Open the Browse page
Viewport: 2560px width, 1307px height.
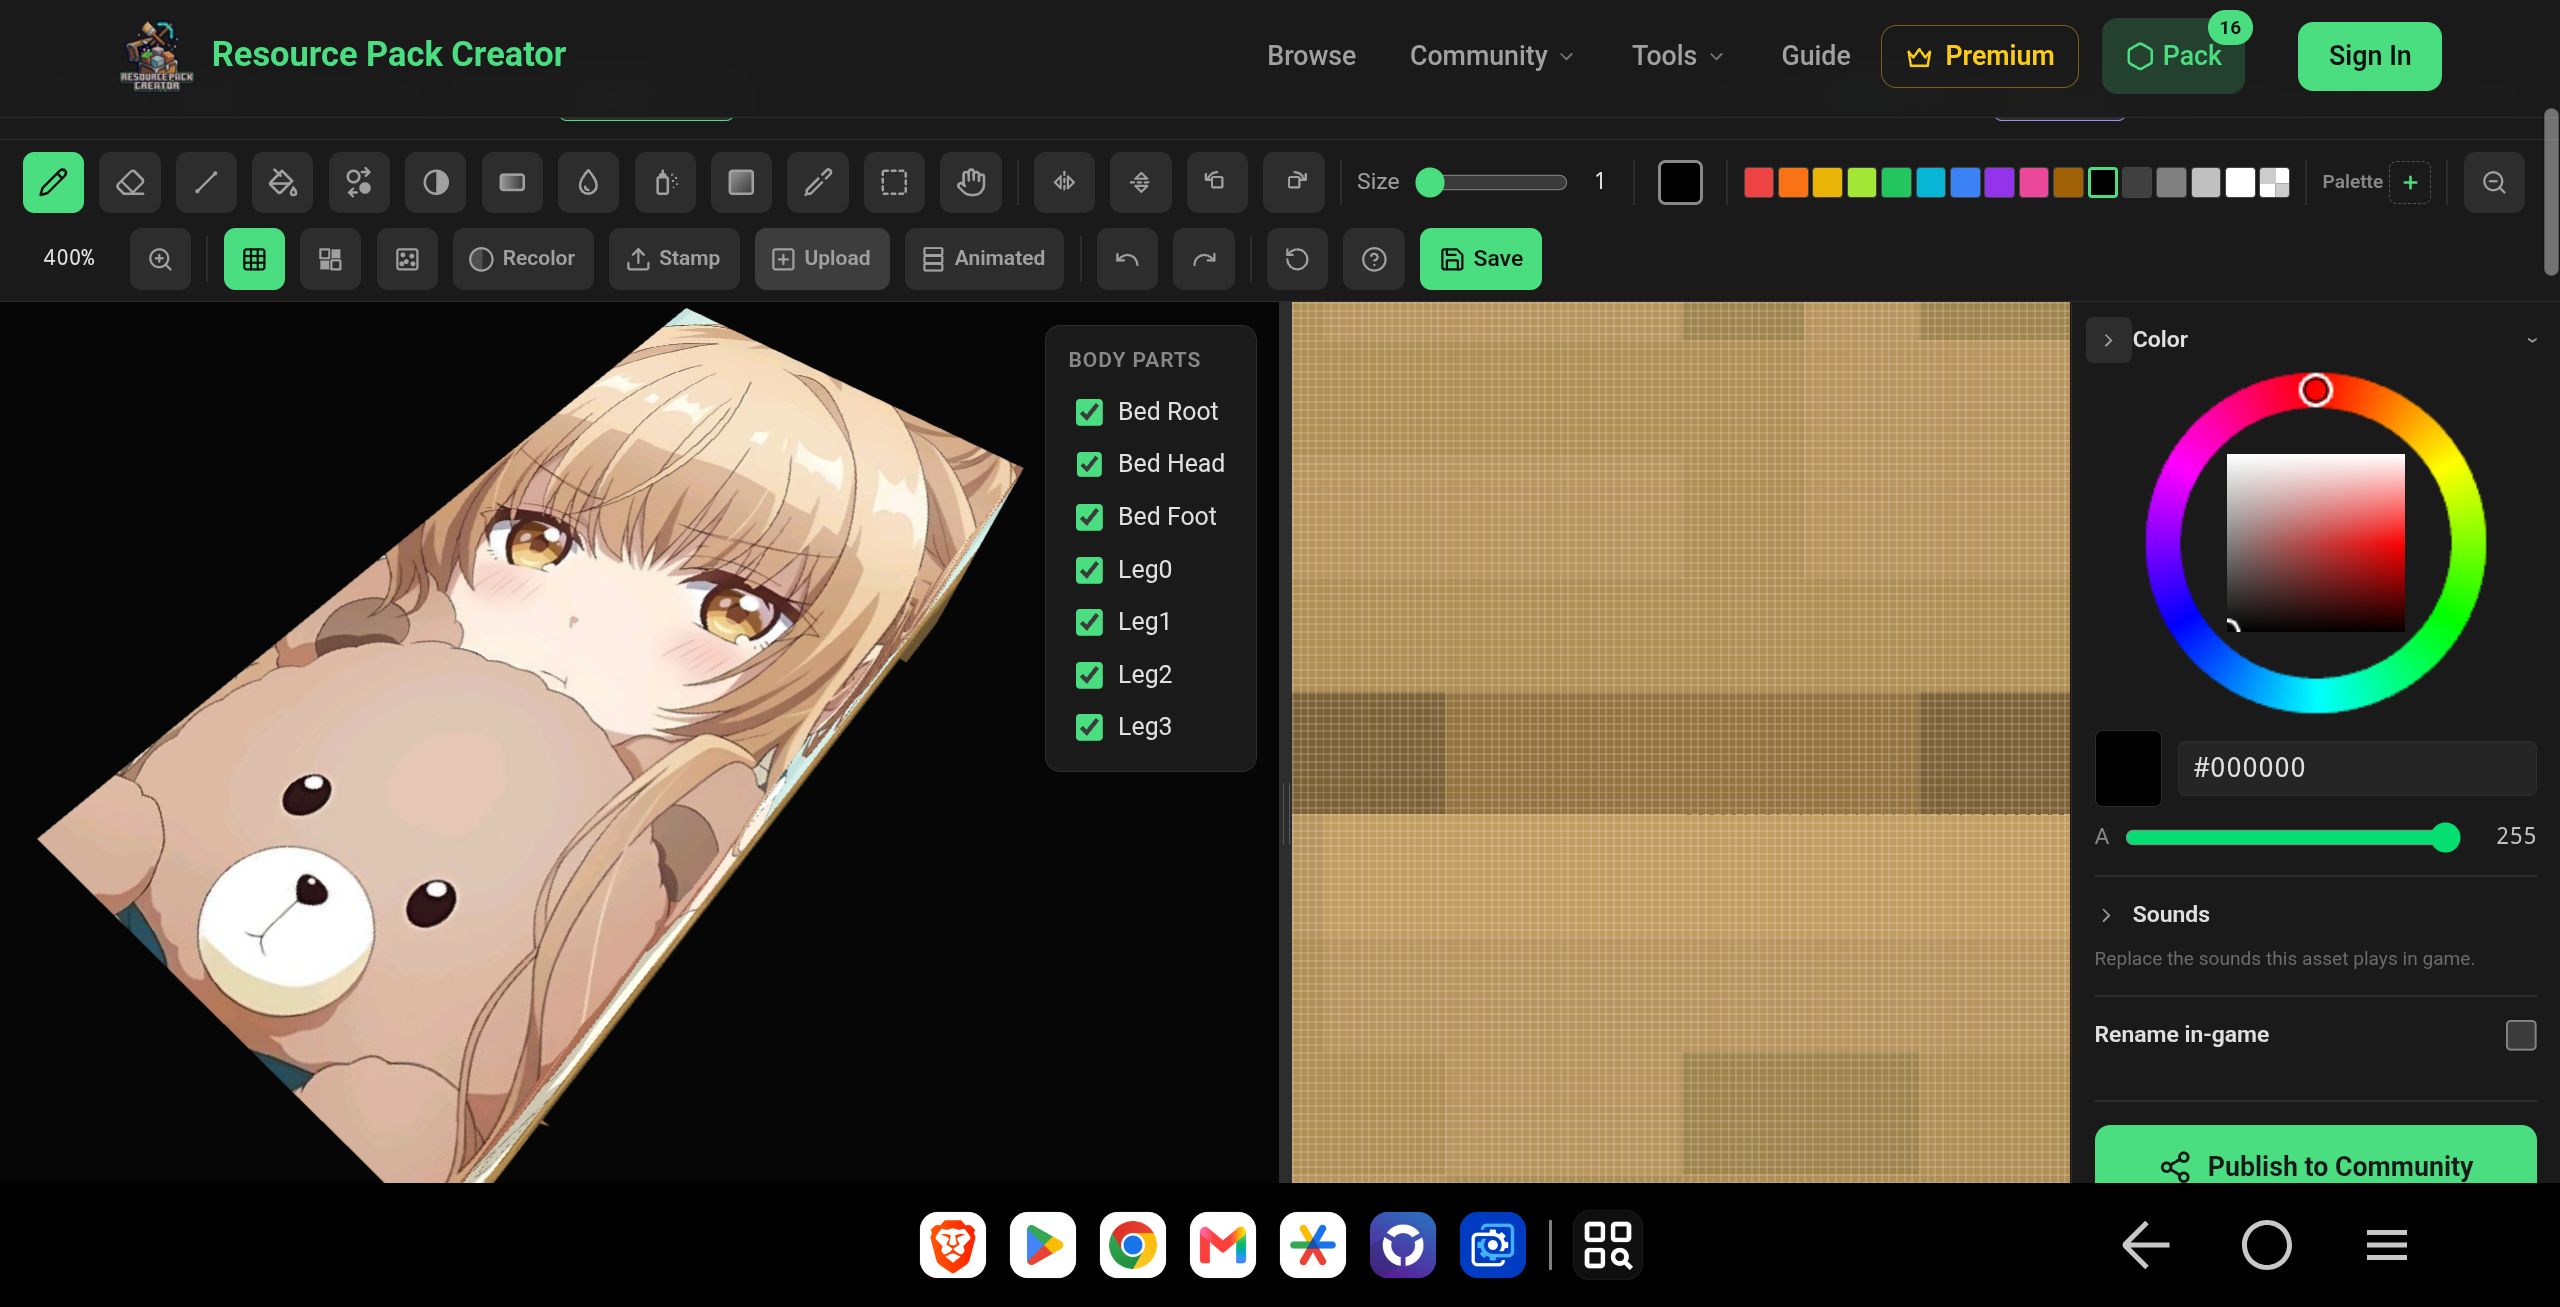click(x=1311, y=56)
